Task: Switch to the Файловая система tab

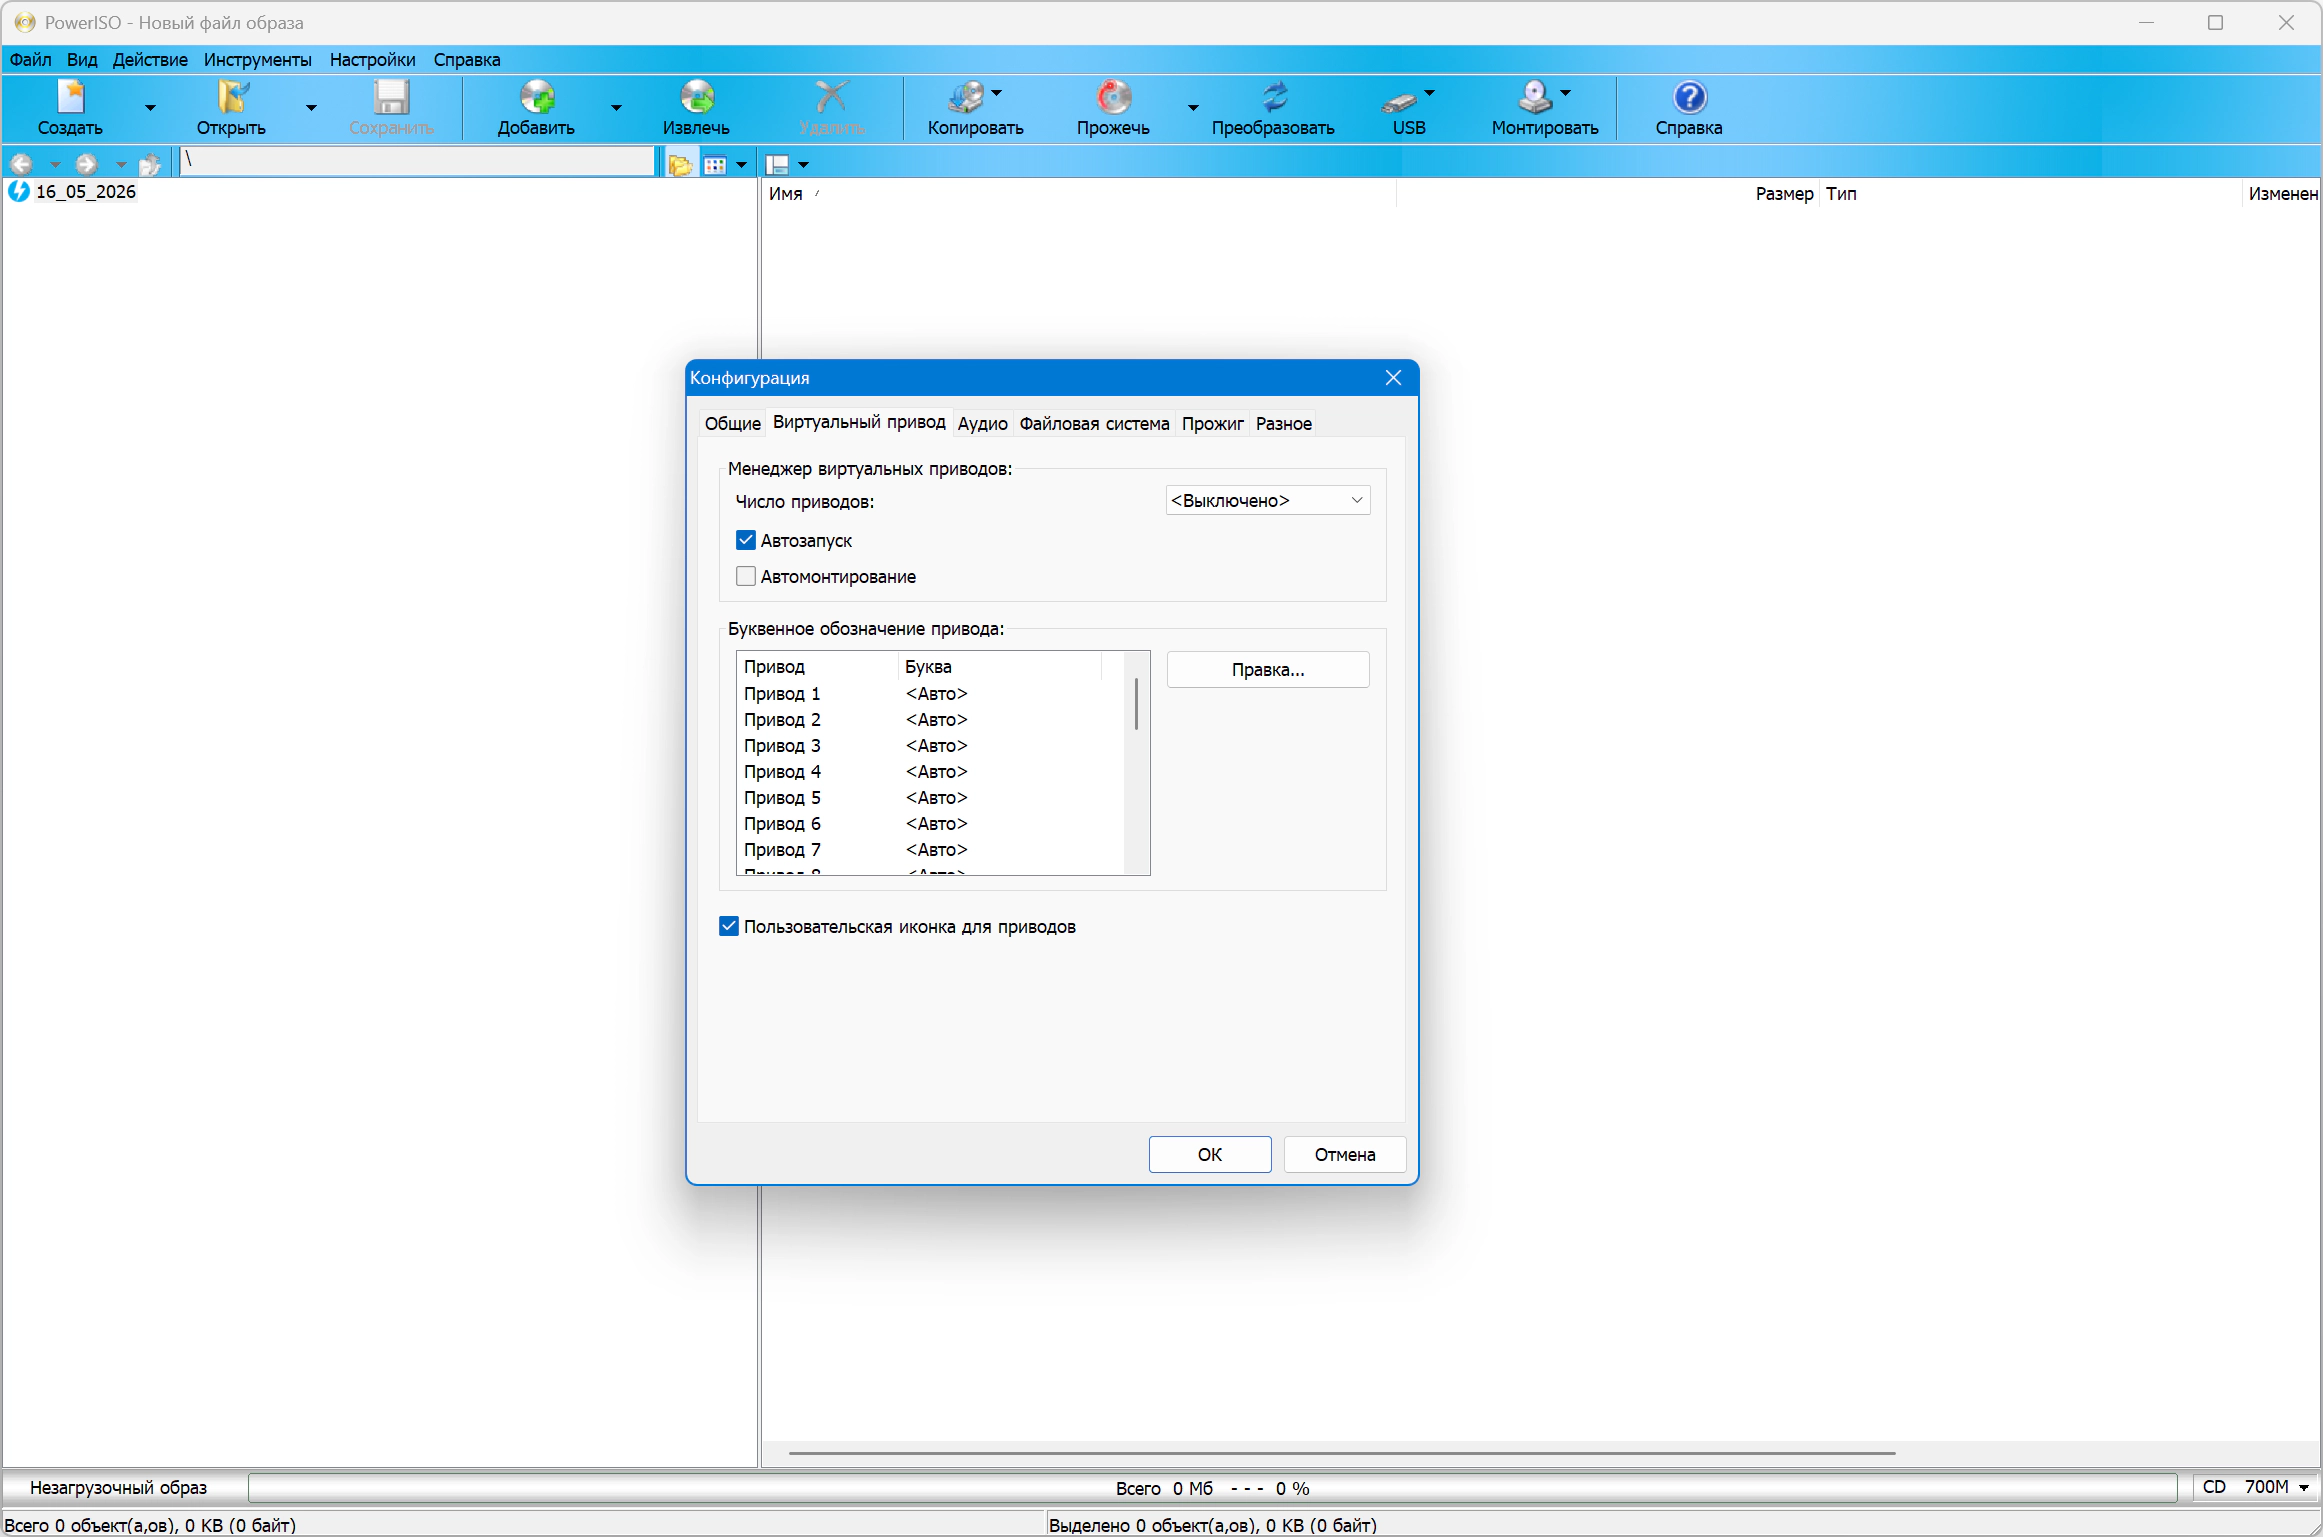Action: pyautogui.click(x=1094, y=423)
